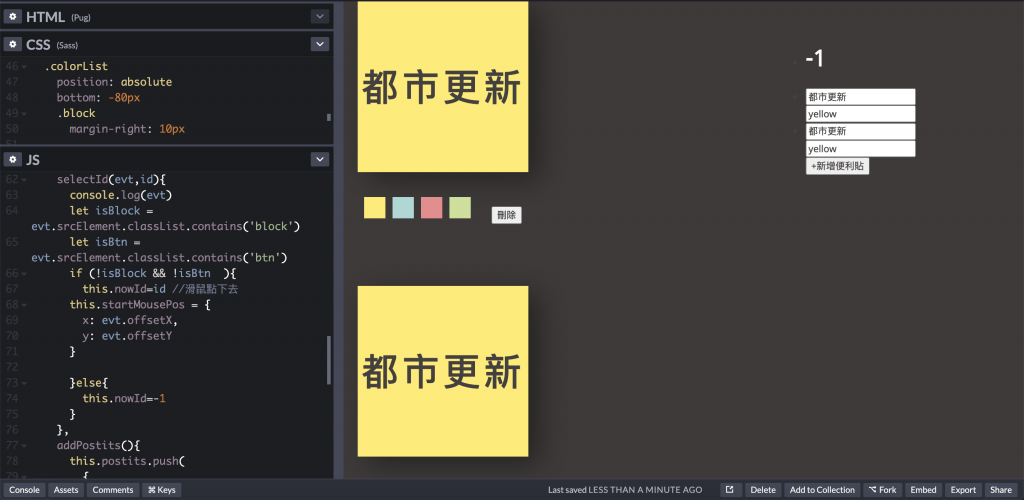This screenshot has height=500, width=1024.
Task: Click the HTML panel title
Action: [x=45, y=17]
